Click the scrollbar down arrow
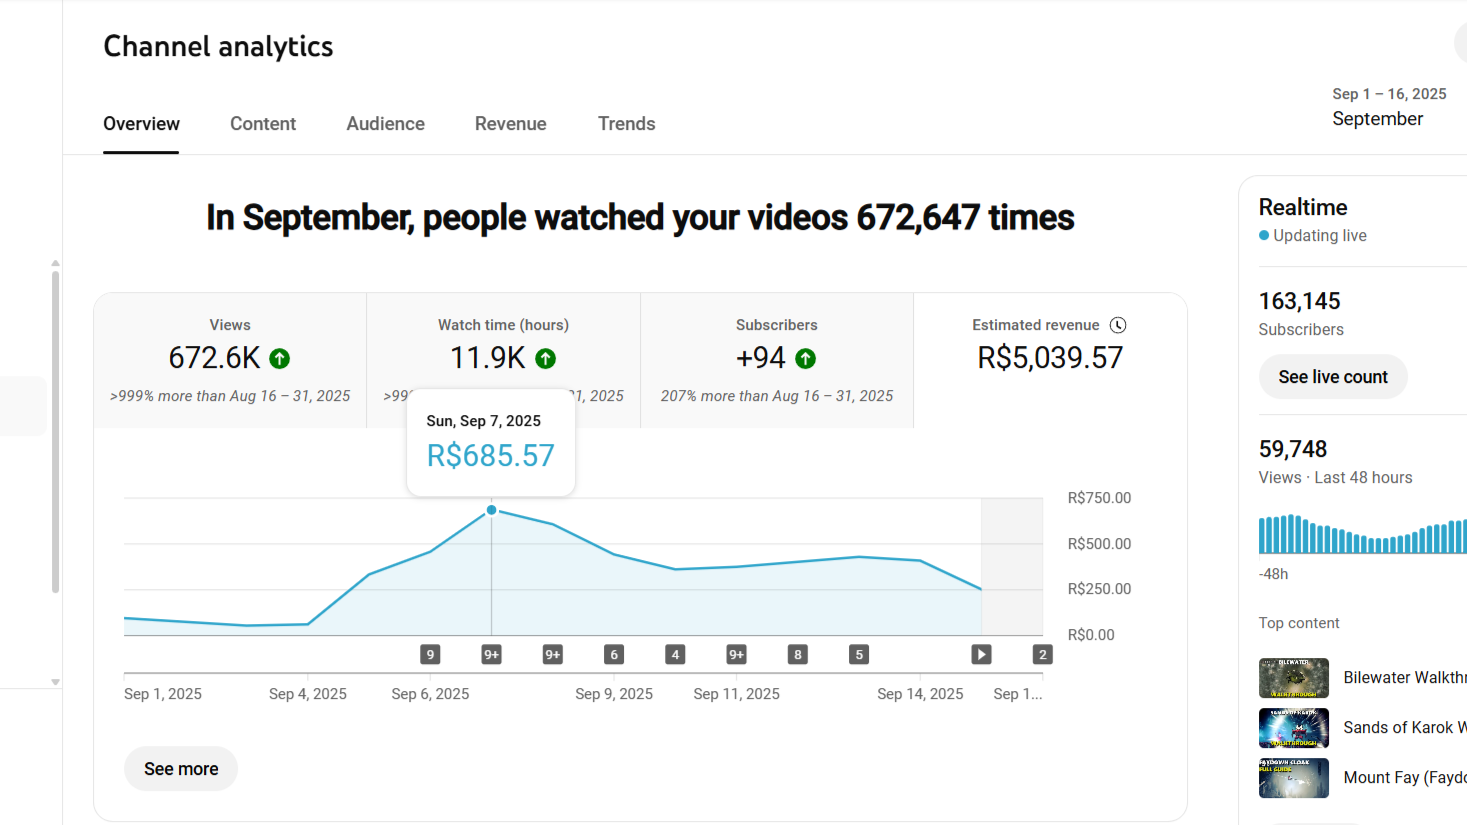Viewport: 1467px width, 825px height. (55, 682)
